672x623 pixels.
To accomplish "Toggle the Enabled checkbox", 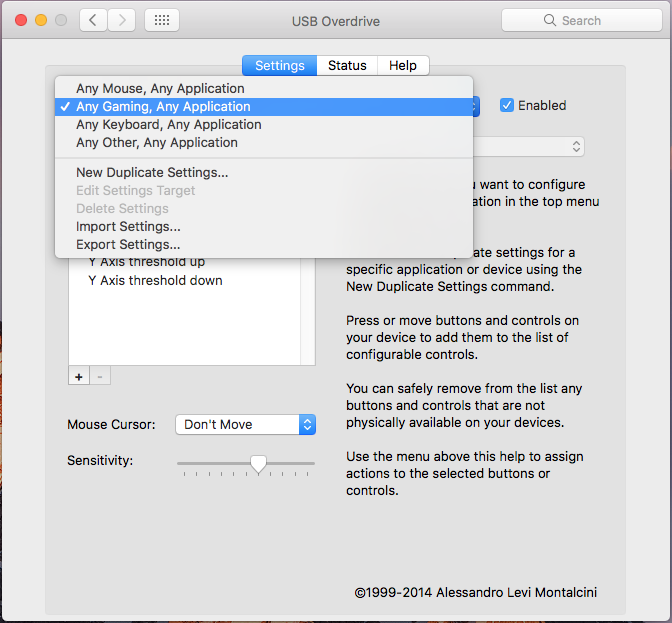I will click(507, 105).
